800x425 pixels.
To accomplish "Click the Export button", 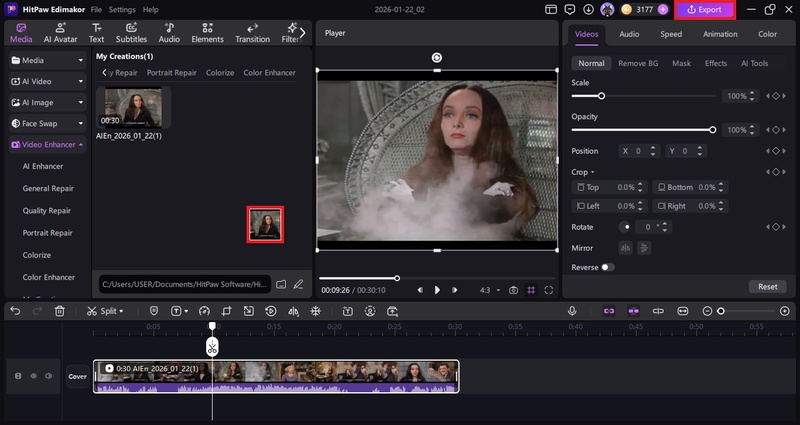I will [705, 9].
